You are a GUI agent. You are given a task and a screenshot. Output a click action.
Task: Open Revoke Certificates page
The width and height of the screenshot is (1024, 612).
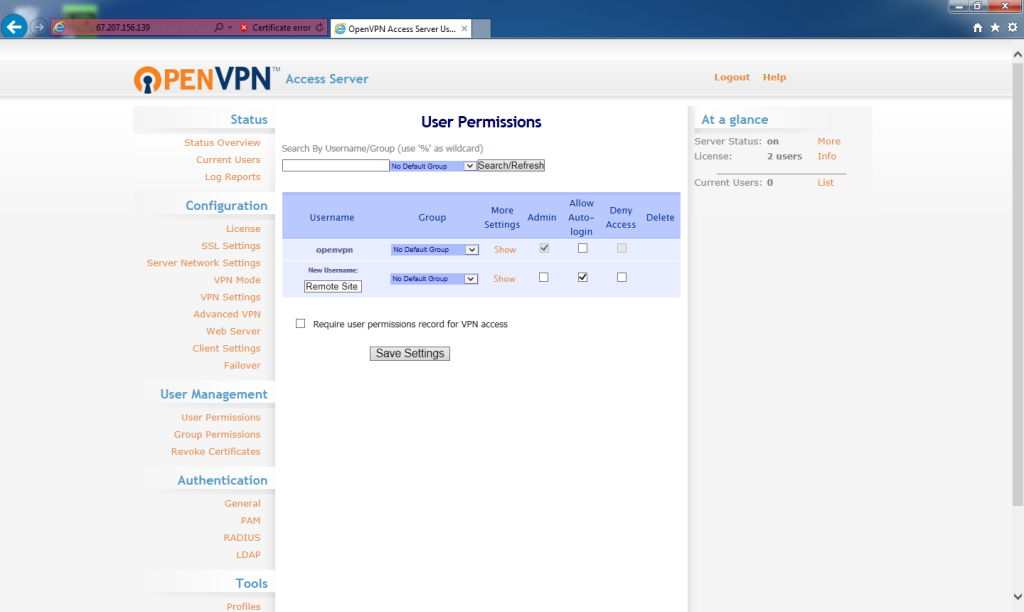216,451
